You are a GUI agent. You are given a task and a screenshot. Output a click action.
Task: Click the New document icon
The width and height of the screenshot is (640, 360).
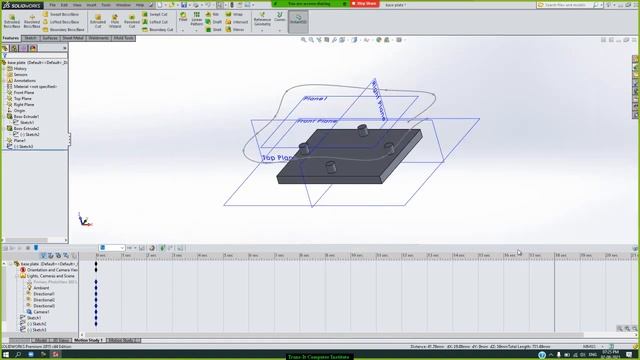coord(160,5)
